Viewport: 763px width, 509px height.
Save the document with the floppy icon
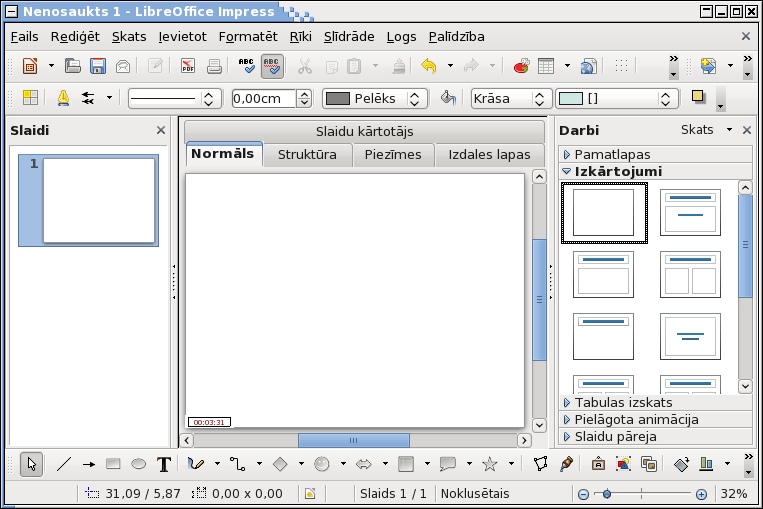coord(98,66)
